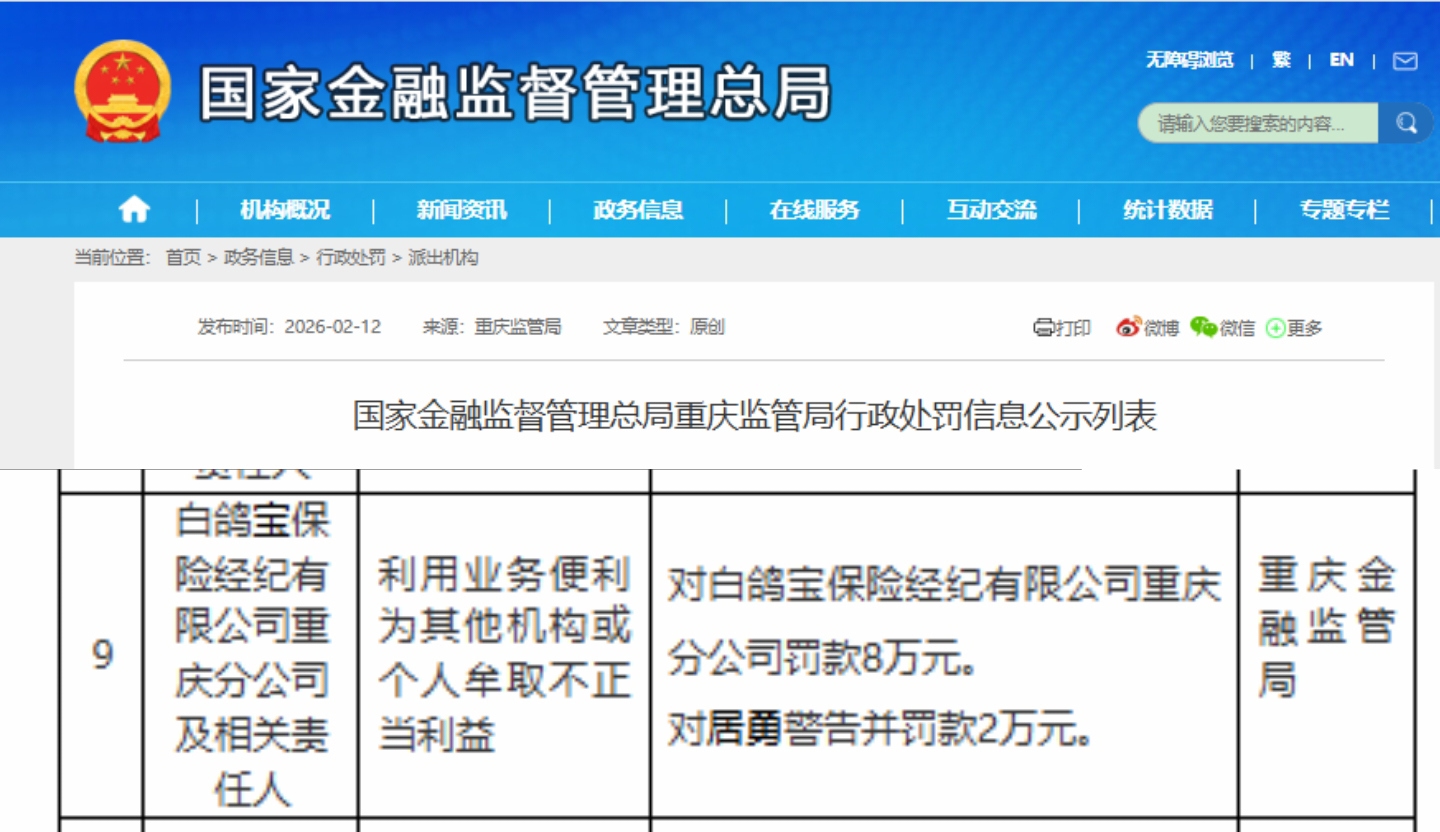The height and width of the screenshot is (832, 1440).
Task: Share article via WeChat icon
Action: coord(1204,328)
